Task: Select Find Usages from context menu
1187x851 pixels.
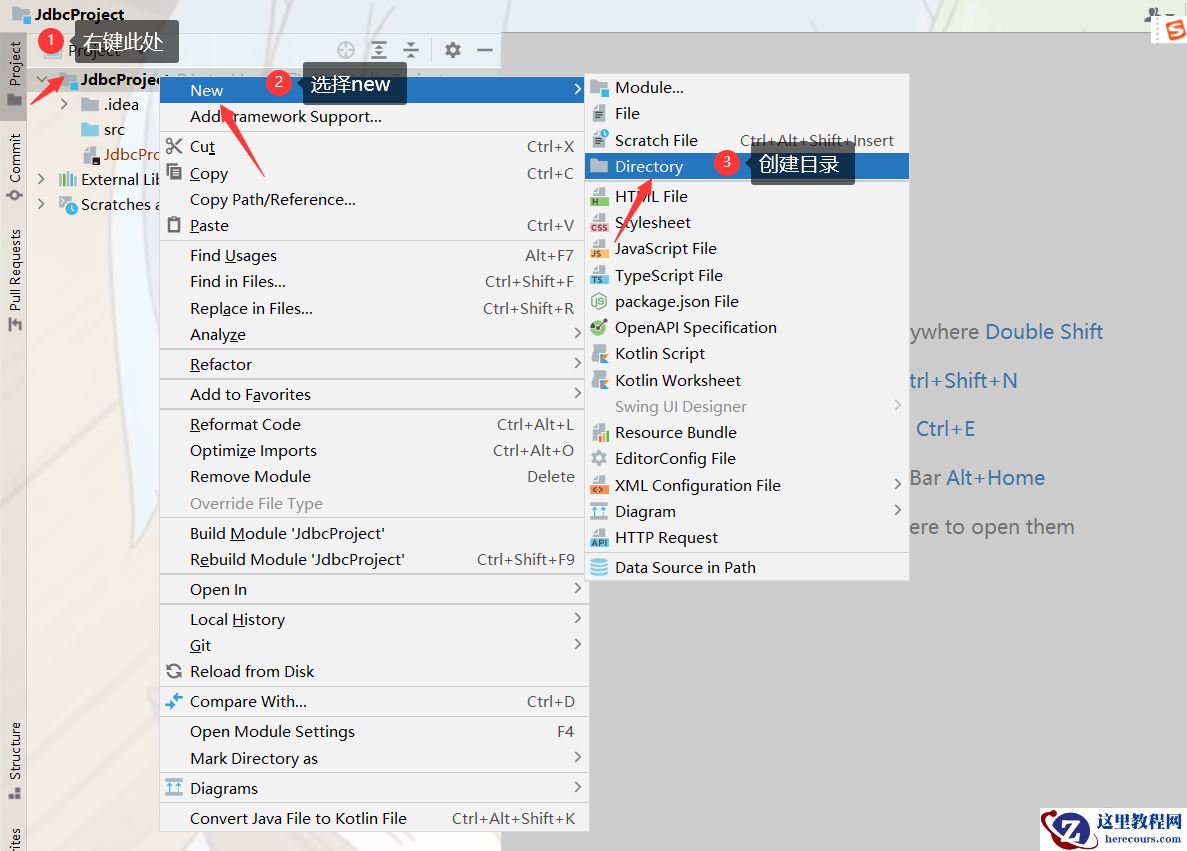Action: click(x=373, y=255)
